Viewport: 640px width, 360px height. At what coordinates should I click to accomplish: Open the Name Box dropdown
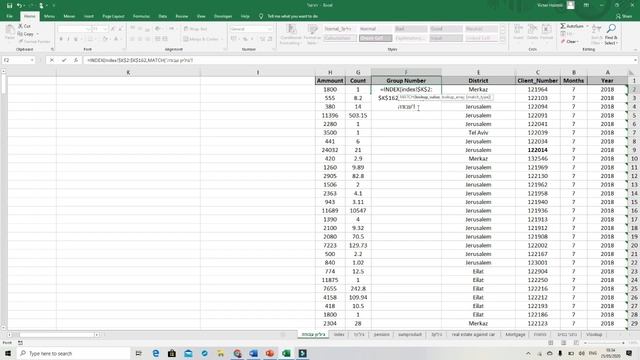(32, 60)
